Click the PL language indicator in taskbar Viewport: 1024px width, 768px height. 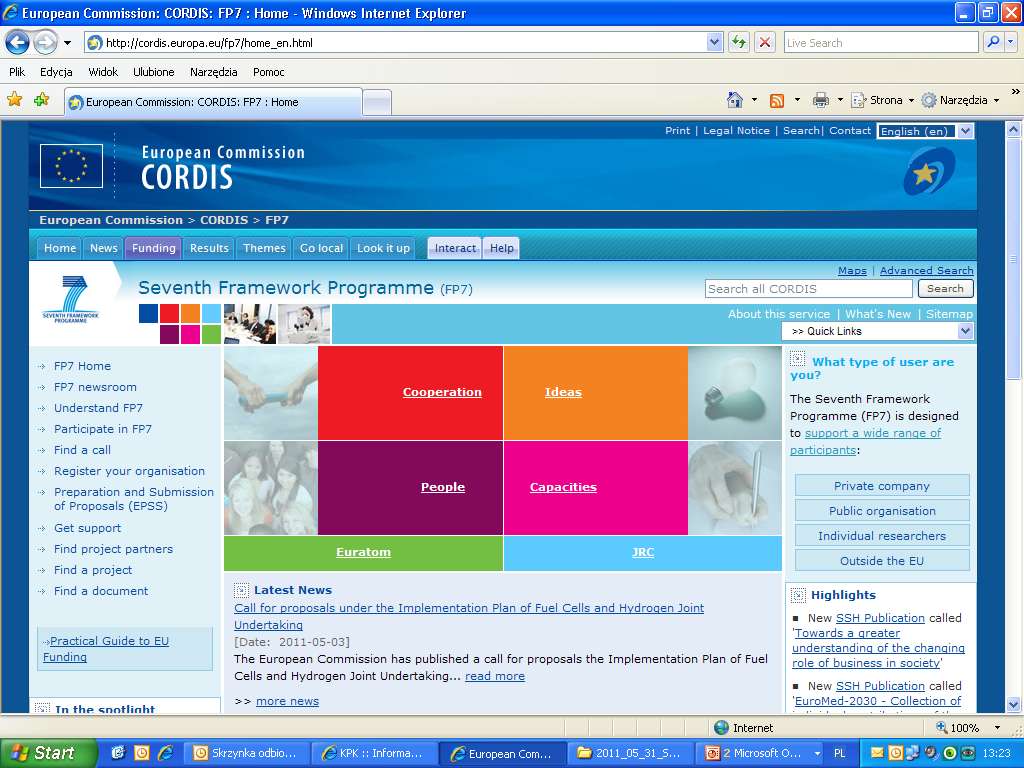tap(840, 753)
